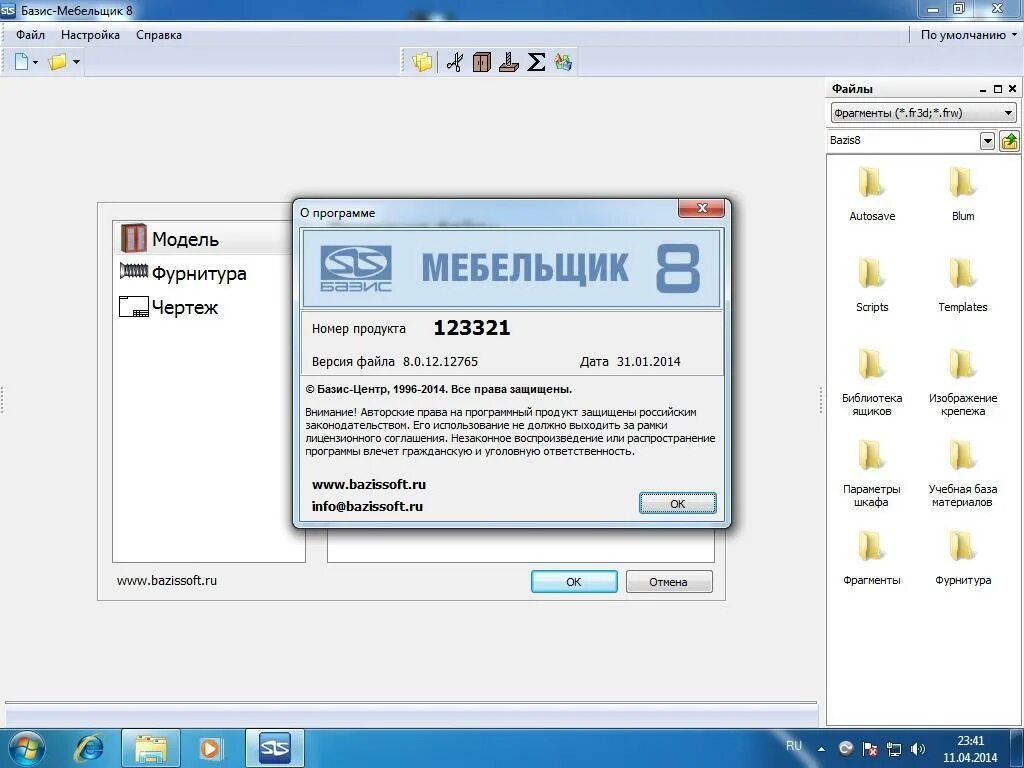Expand the Bazis8 folder path dropdown
The image size is (1024, 768).
tap(987, 140)
